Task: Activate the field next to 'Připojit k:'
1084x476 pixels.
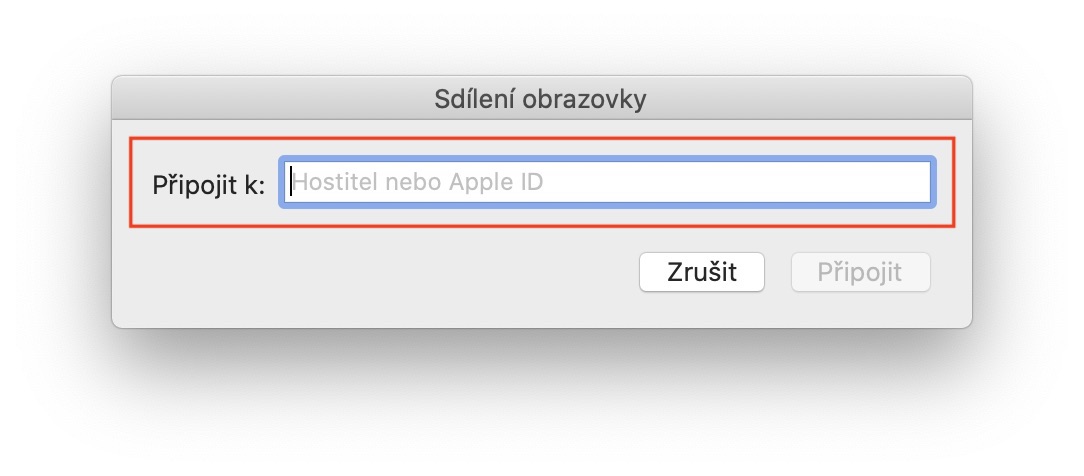Action: (x=608, y=183)
